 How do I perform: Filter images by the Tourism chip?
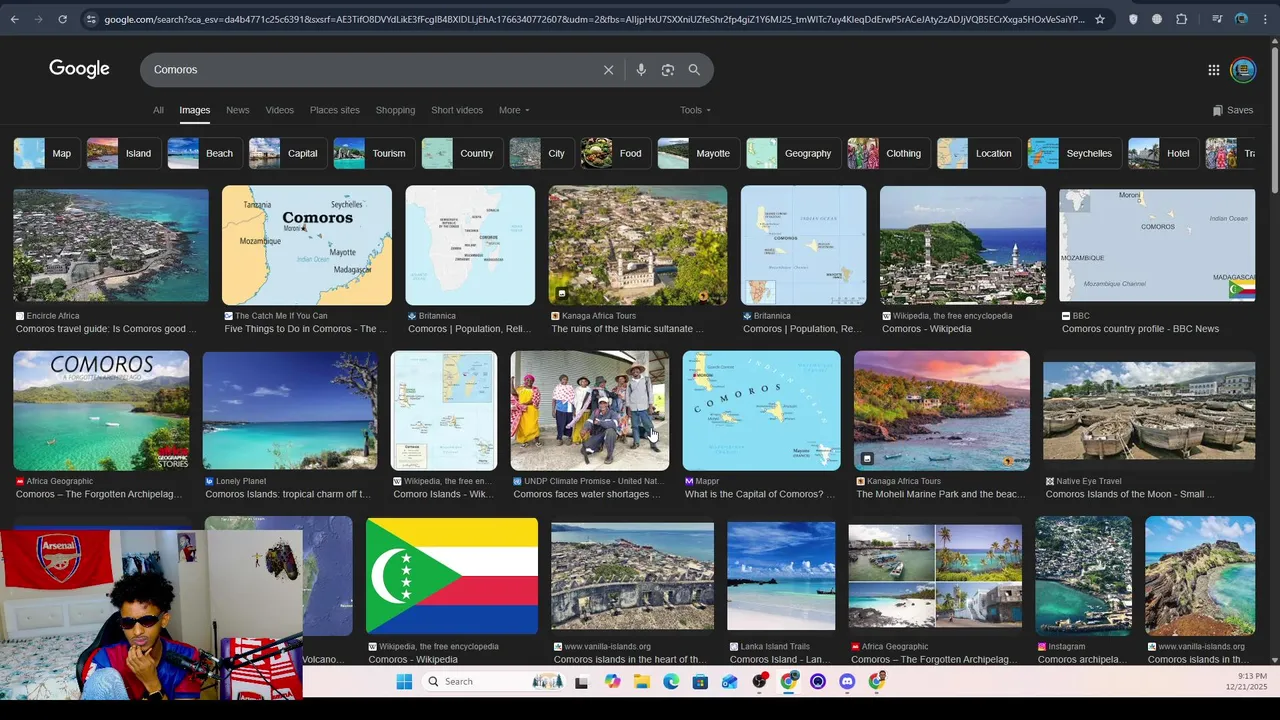click(374, 153)
